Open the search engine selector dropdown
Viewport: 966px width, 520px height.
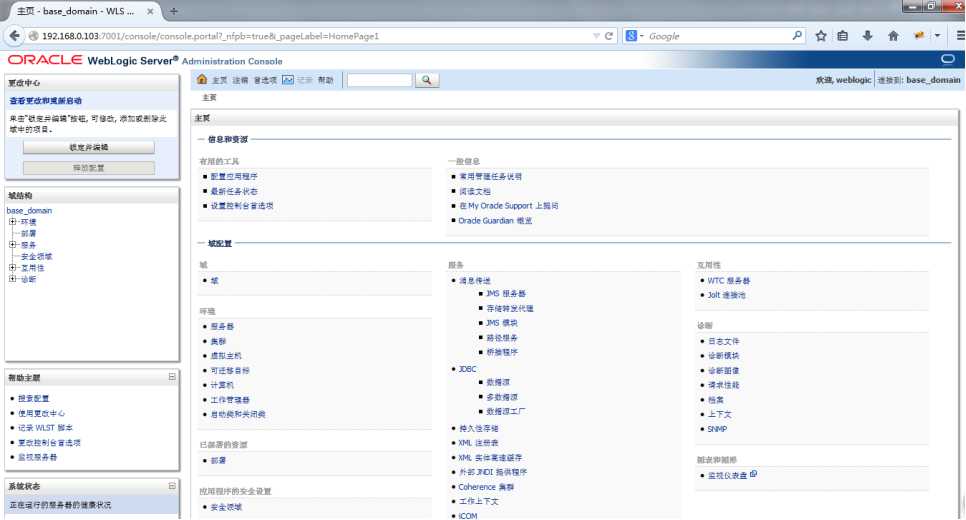tap(642, 36)
